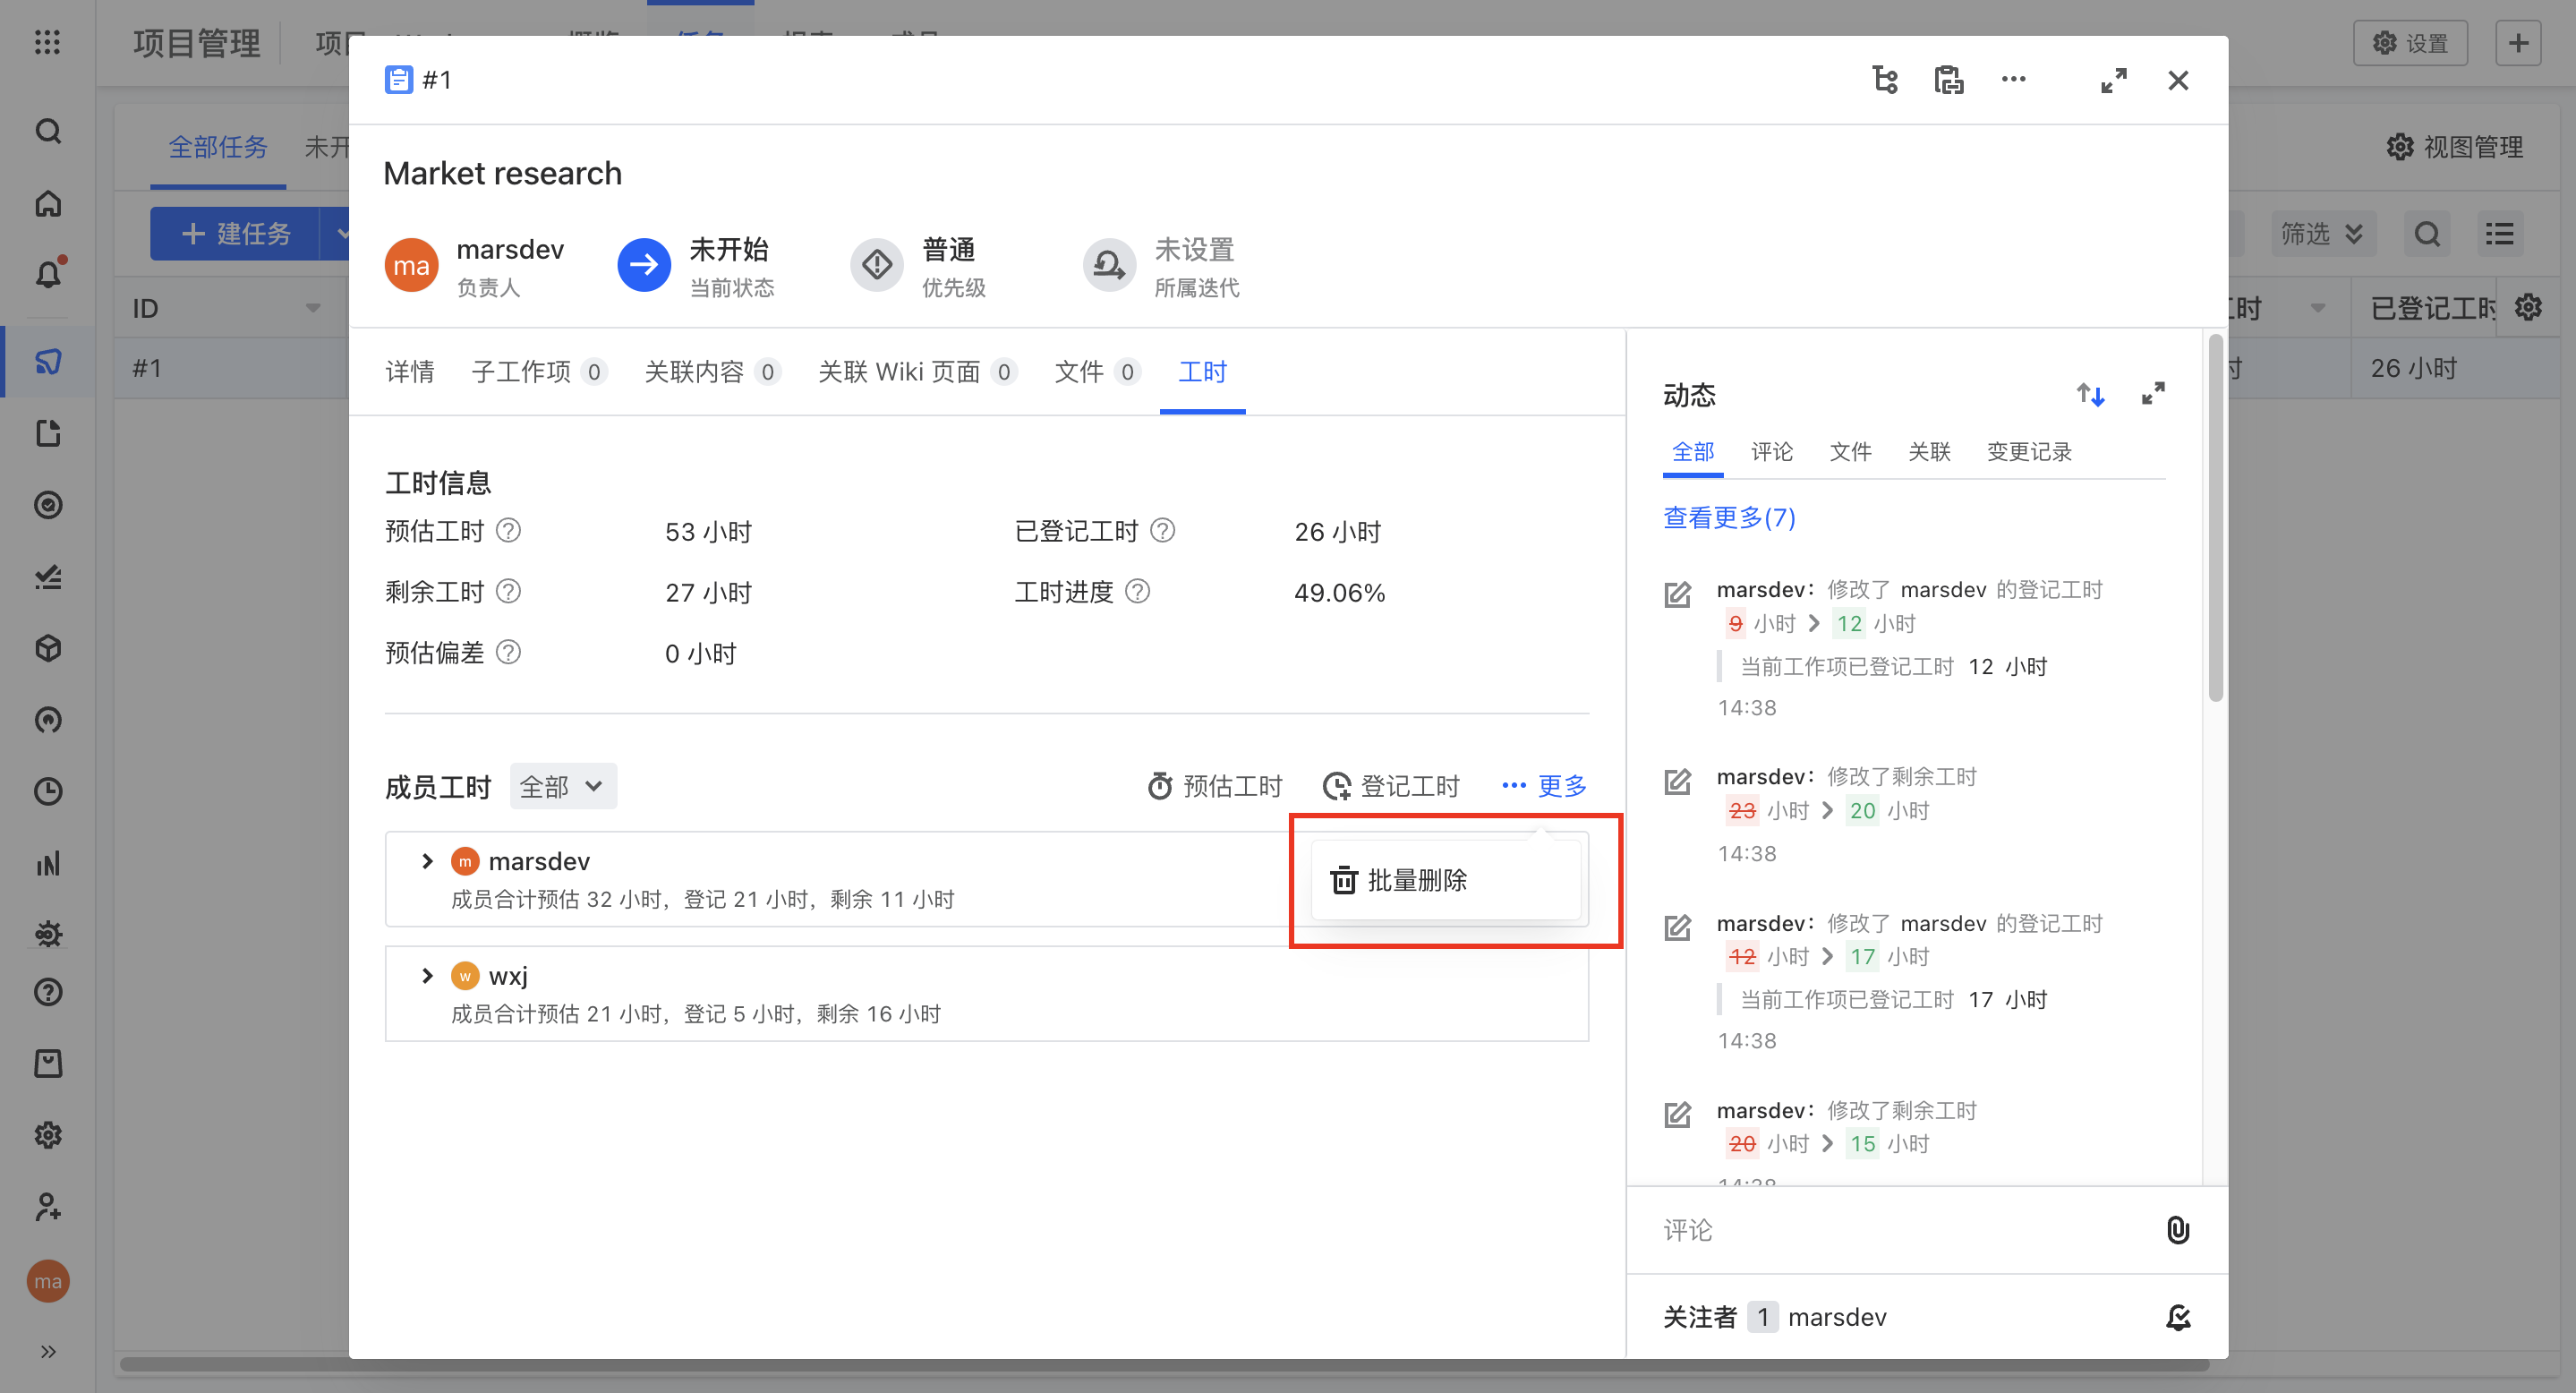Open 视图管理 view management
Viewport: 2576px width, 1393px height.
[2454, 147]
